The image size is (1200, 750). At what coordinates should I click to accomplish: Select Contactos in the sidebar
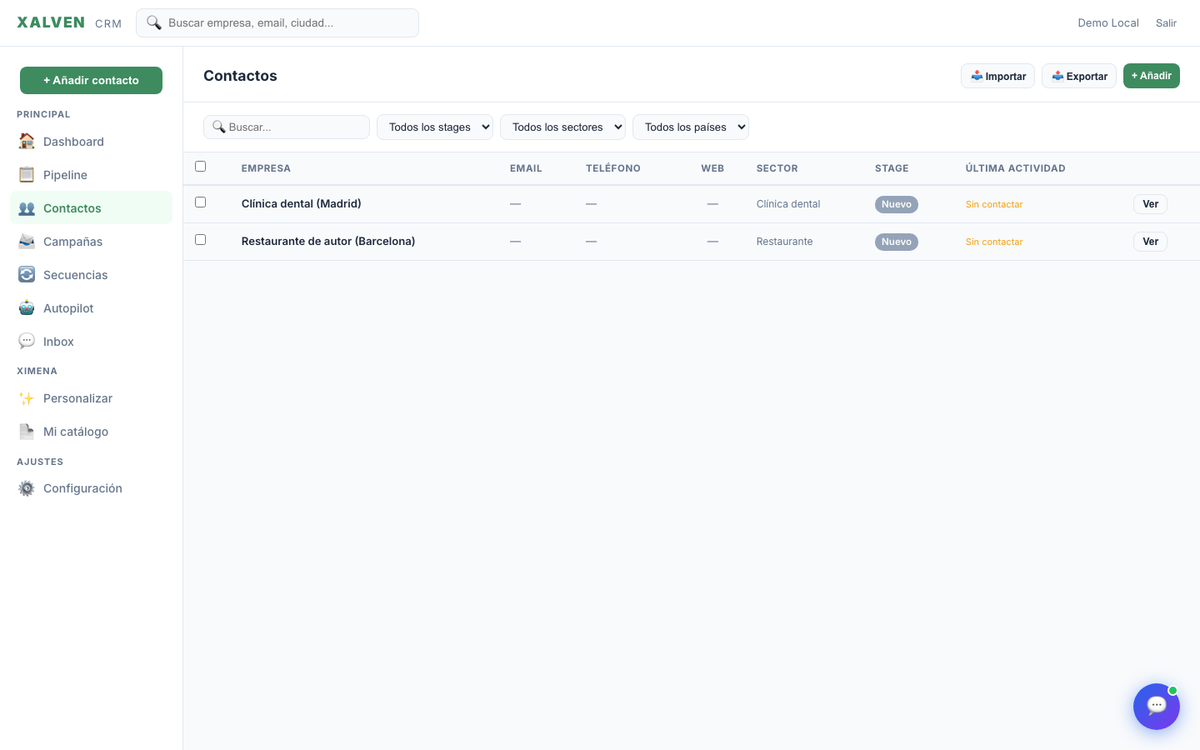coord(91,208)
